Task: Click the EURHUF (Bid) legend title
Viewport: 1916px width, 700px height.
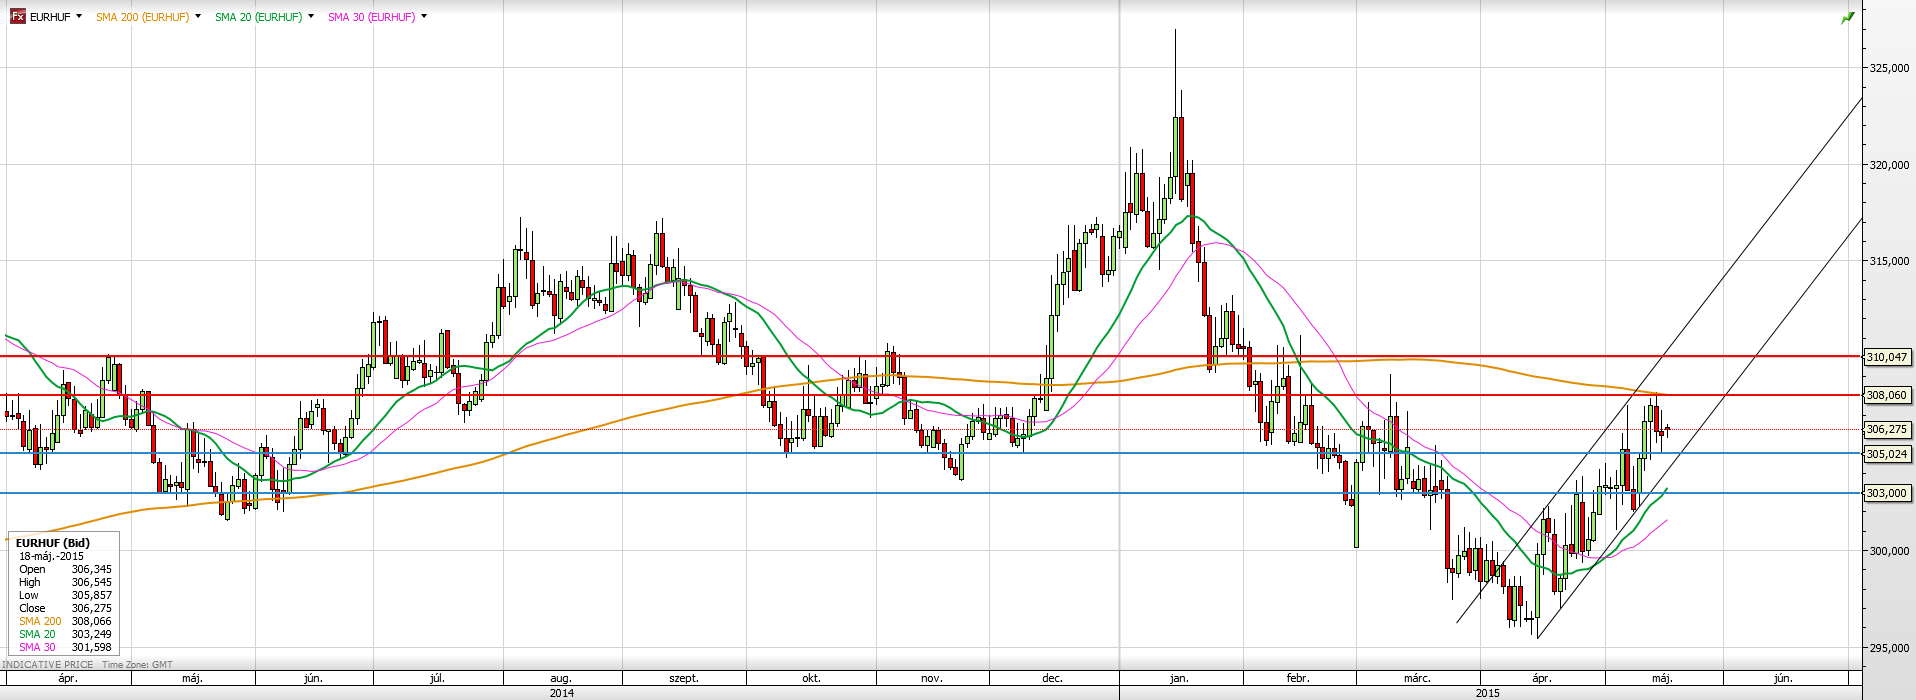Action: pos(52,543)
